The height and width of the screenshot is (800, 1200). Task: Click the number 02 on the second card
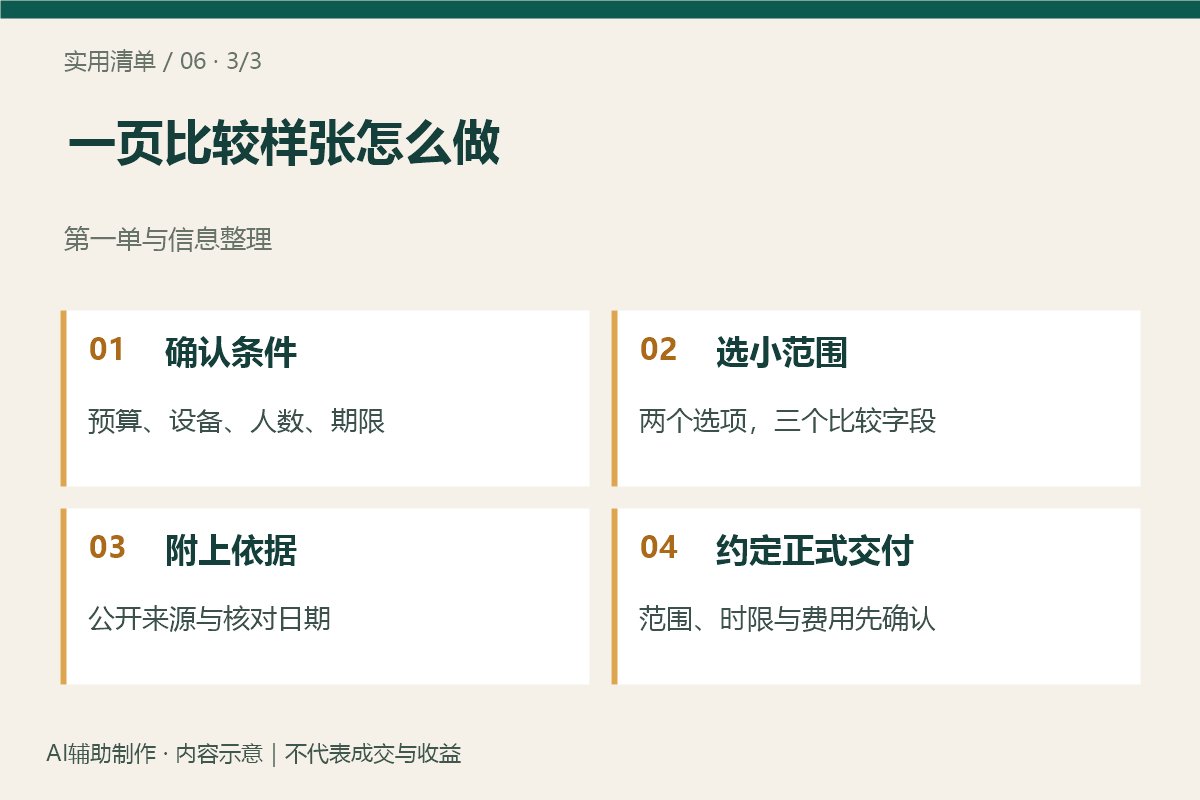click(658, 350)
